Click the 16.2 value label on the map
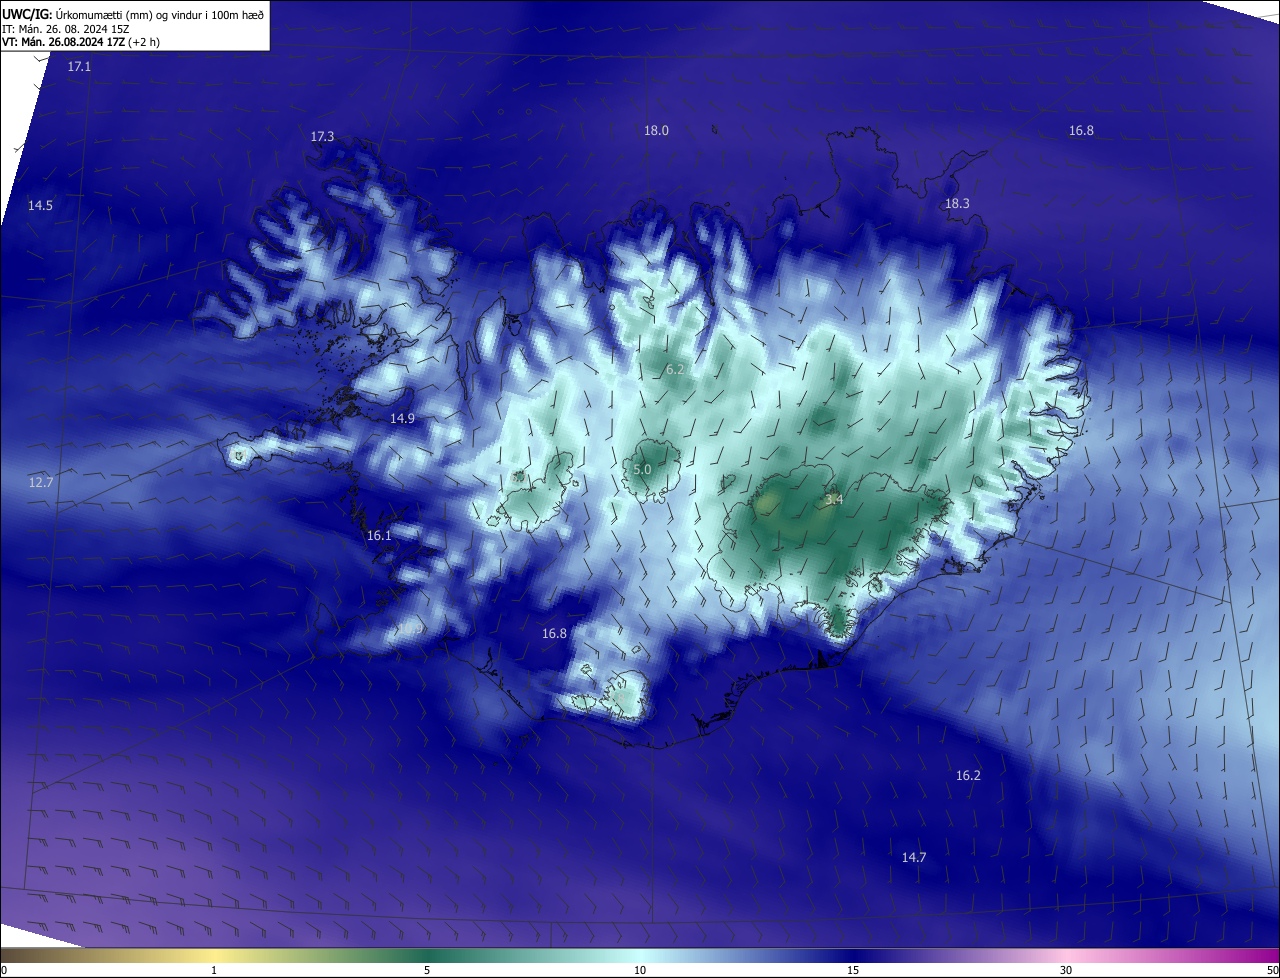This screenshot has height=978, width=1280. 968,776
